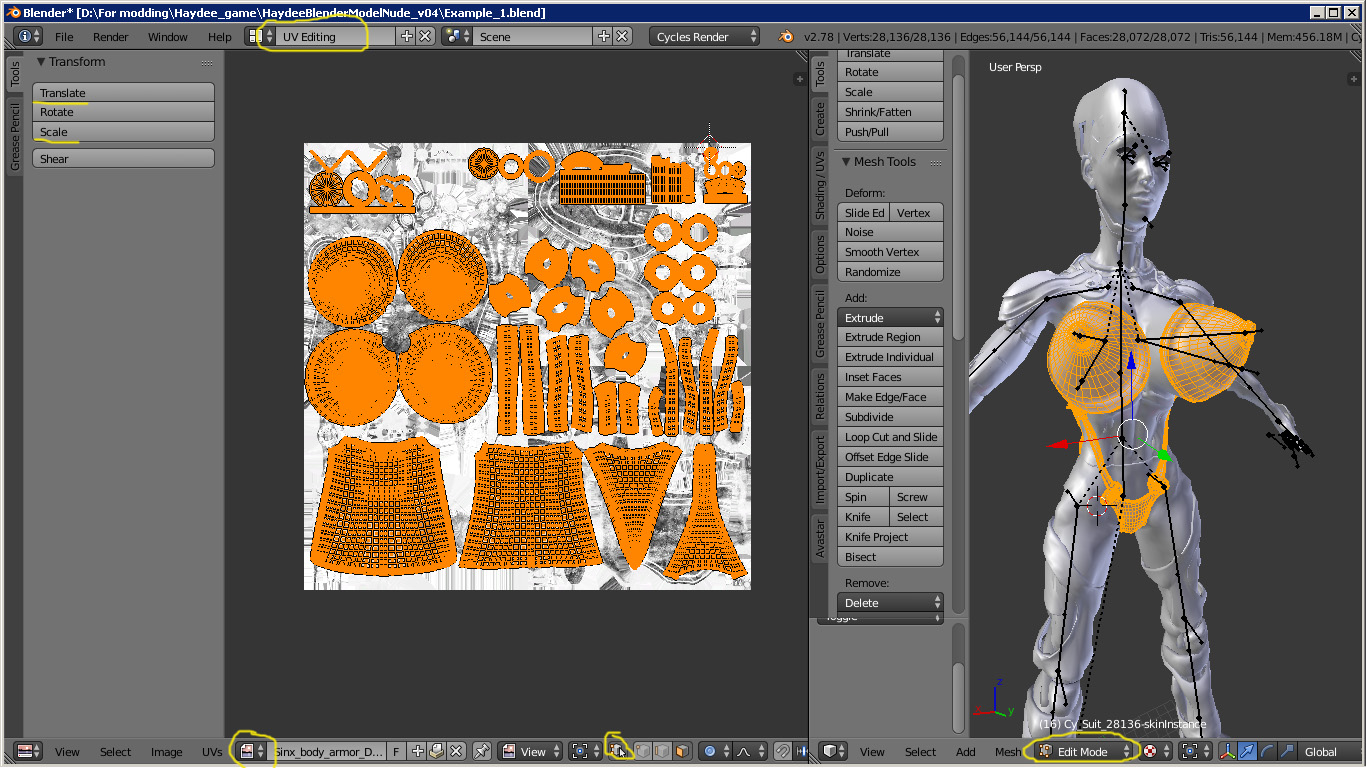Add a new image in UV editor
The width and height of the screenshot is (1366, 768).
[418, 751]
